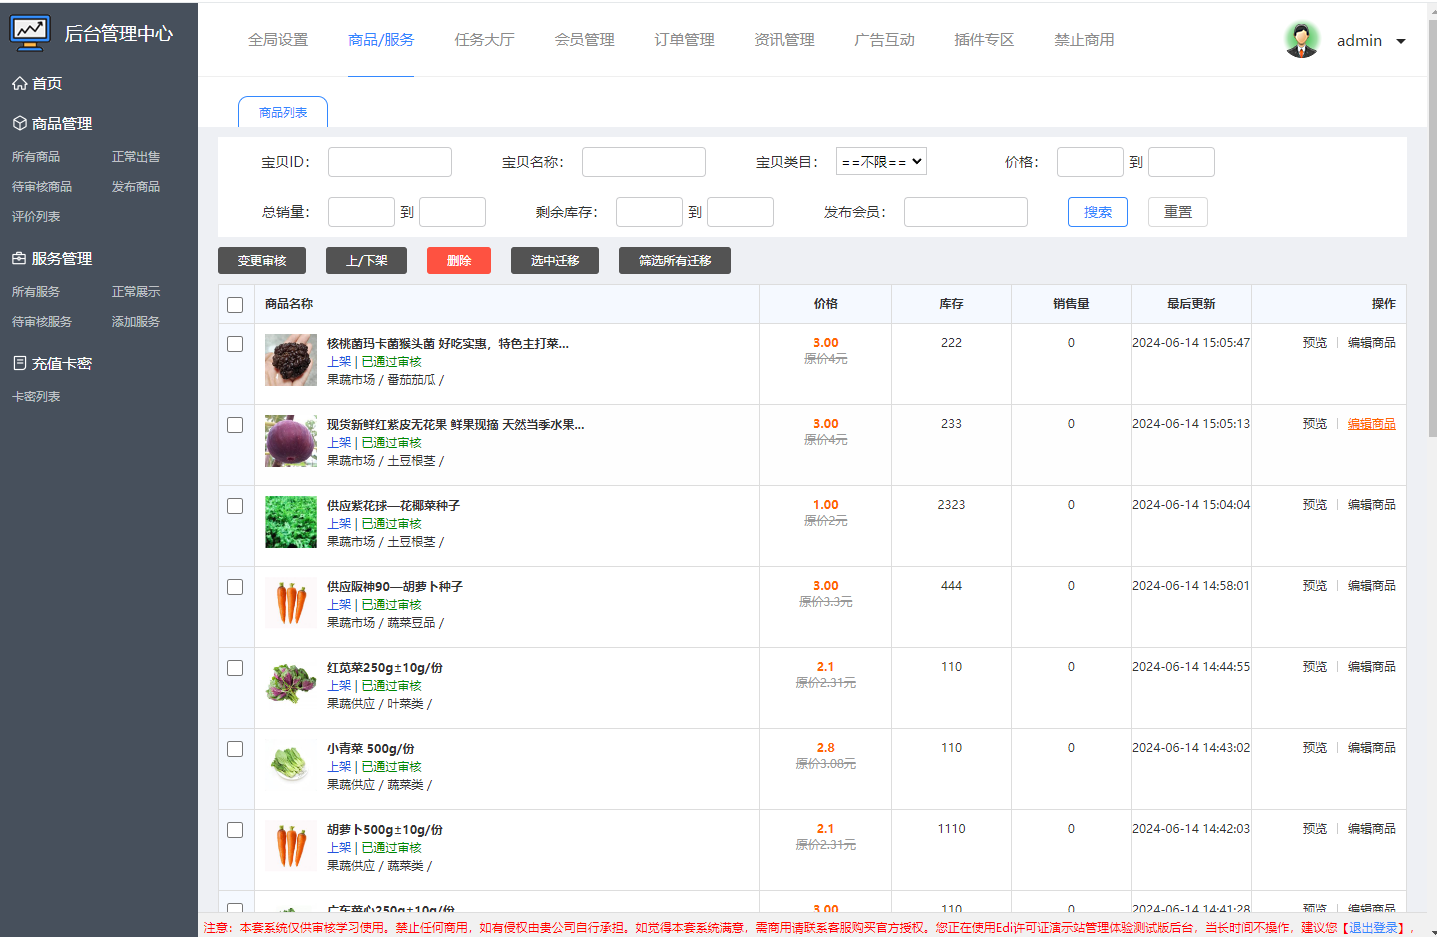Toggle the select-all checkbox in table header
This screenshot has width=1437, height=937.
pos(235,305)
